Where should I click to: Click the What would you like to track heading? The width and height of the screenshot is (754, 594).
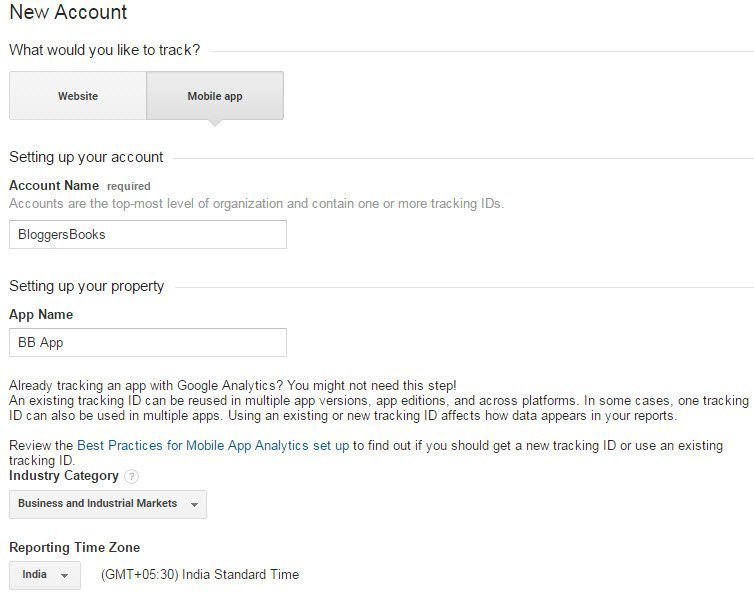[104, 50]
